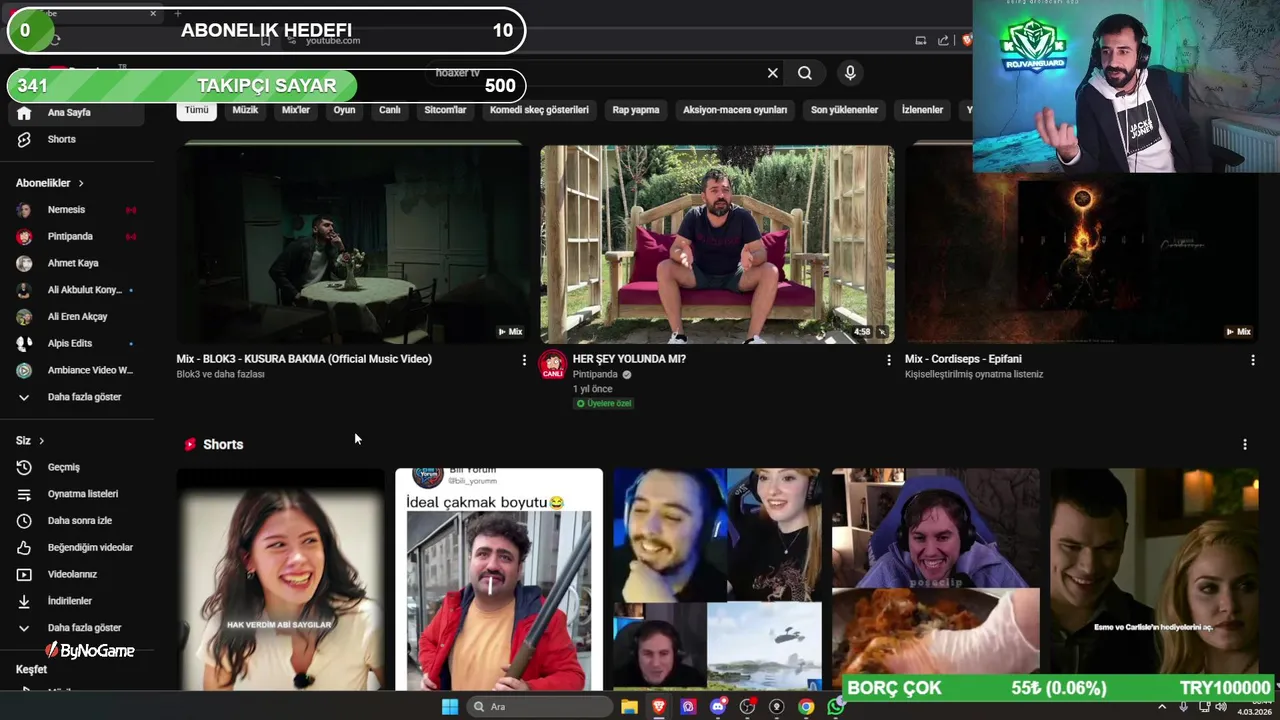The width and height of the screenshot is (1280, 720).
Task: Select the İzlenenler chip
Action: [922, 110]
